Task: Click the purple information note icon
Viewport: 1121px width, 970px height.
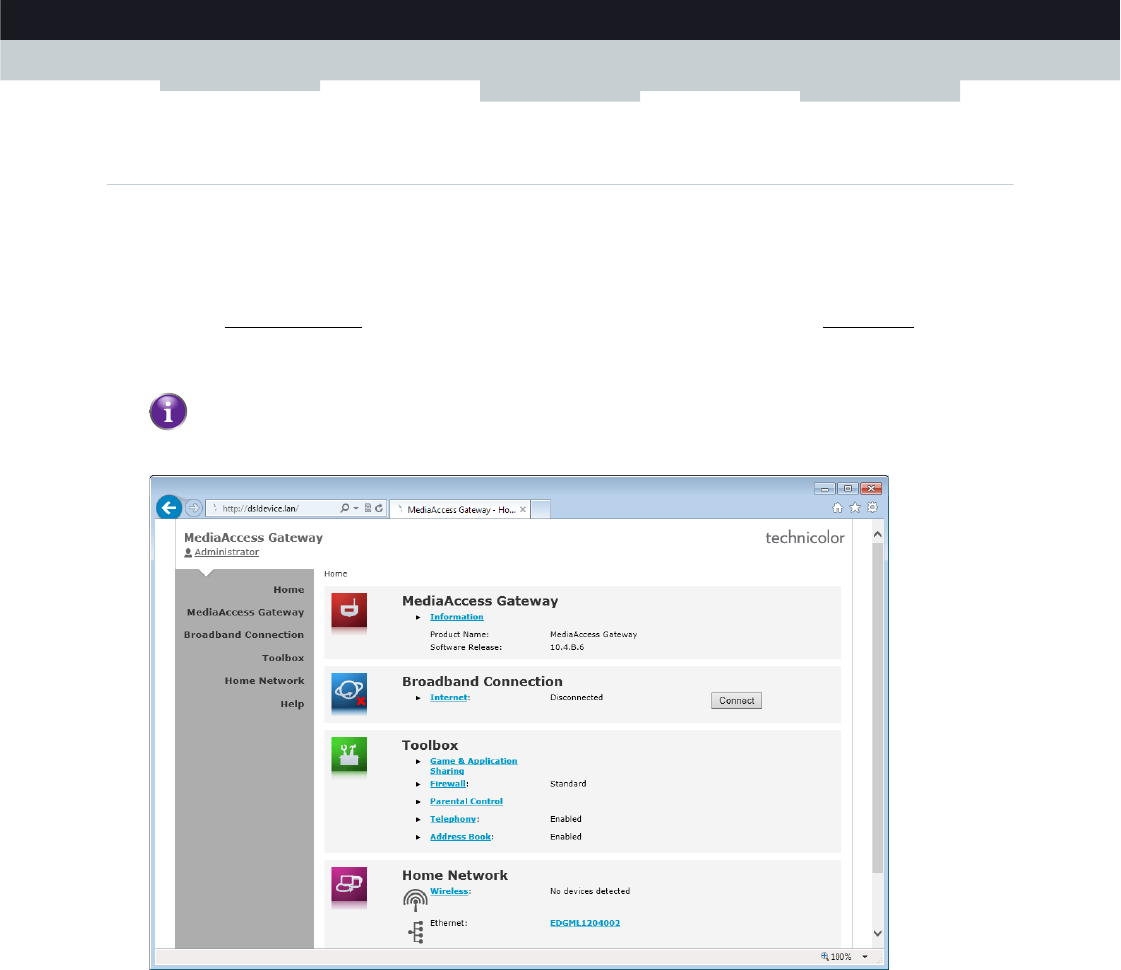Action: (x=168, y=412)
